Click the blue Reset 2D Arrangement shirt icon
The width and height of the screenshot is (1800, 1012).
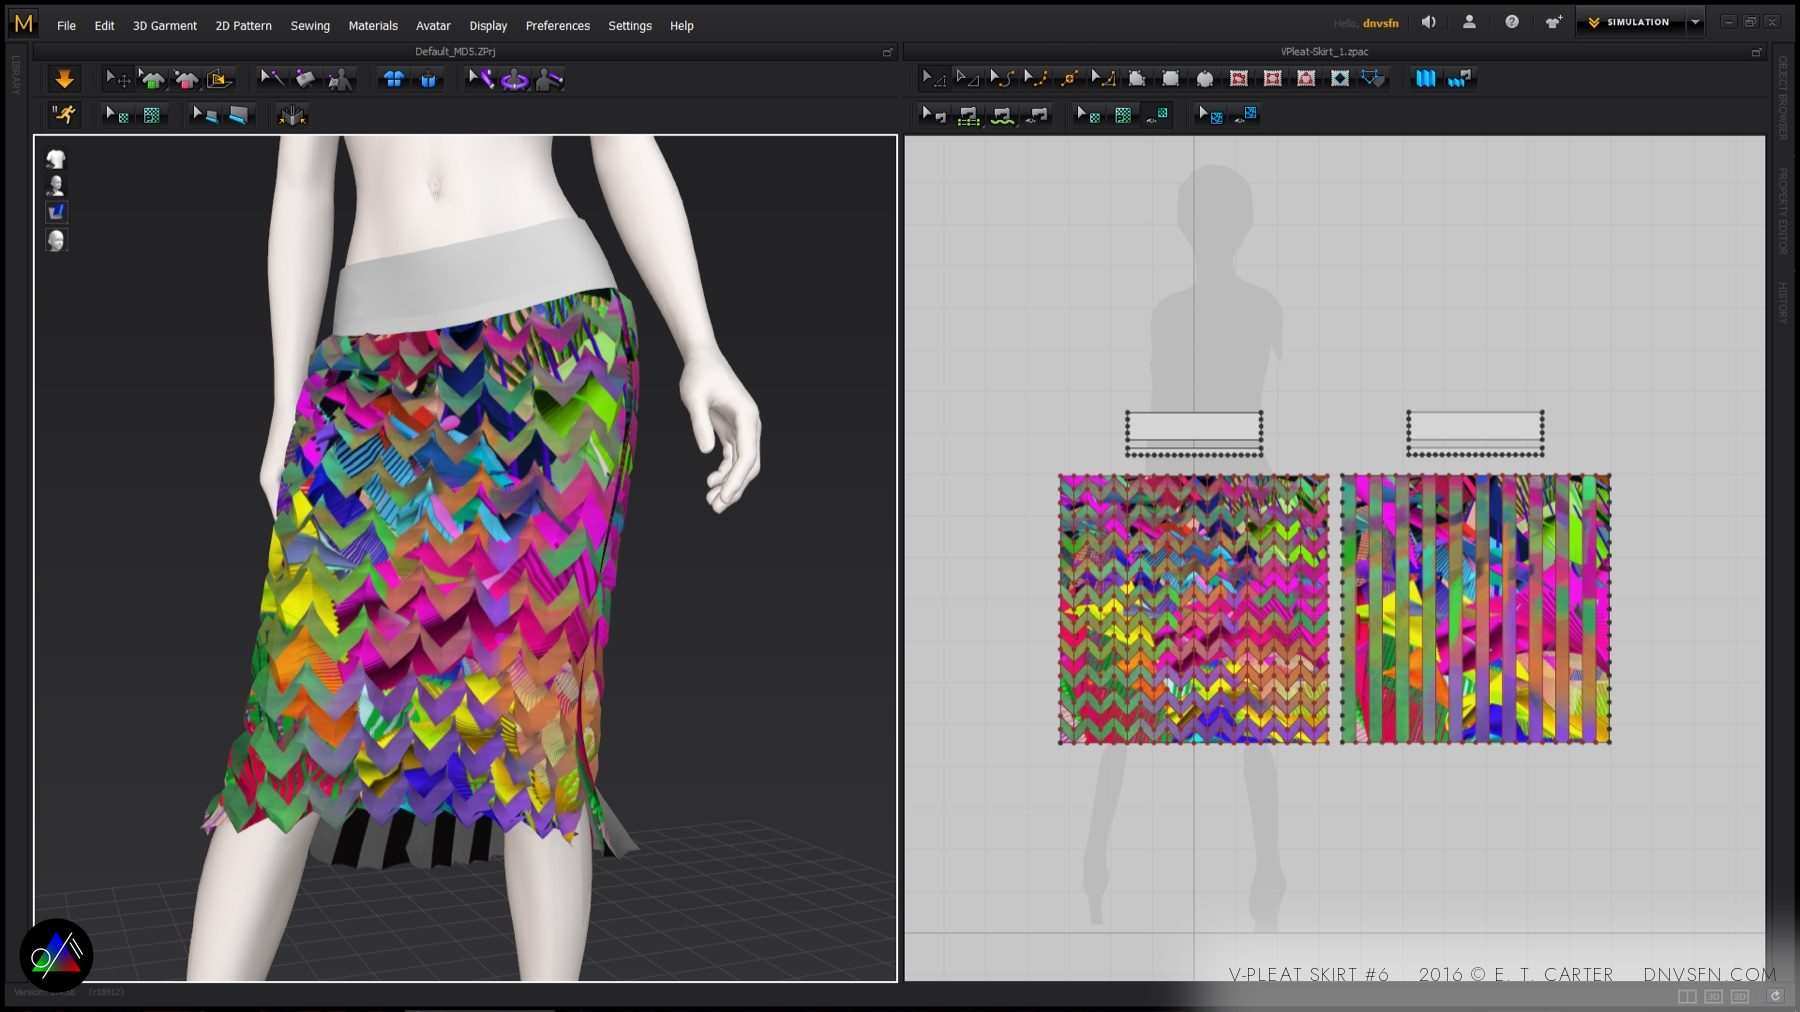(x=394, y=79)
